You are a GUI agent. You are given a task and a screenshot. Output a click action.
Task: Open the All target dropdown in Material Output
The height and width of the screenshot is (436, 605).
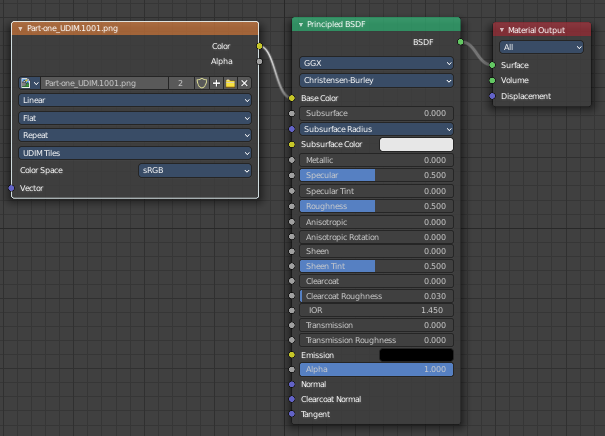click(541, 47)
